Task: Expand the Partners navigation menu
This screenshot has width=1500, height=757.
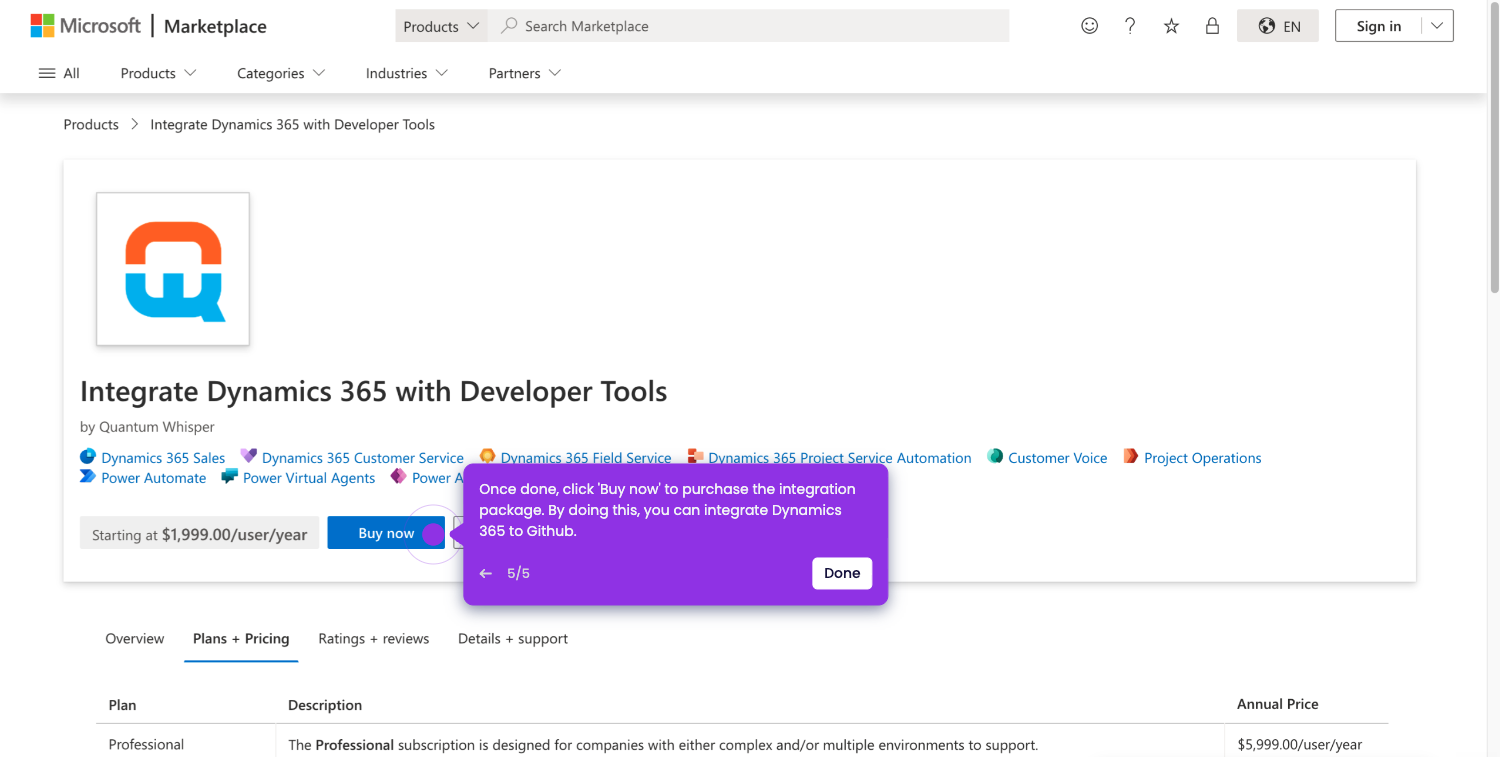Action: click(525, 73)
